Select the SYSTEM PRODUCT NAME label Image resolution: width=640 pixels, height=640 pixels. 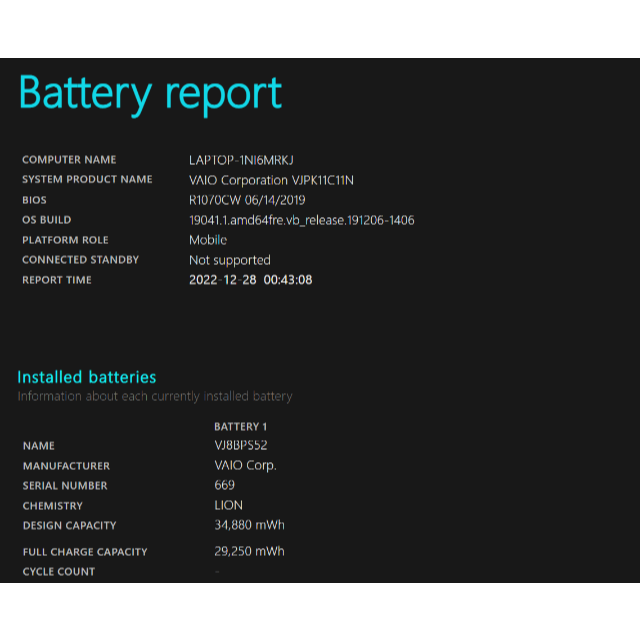87,179
